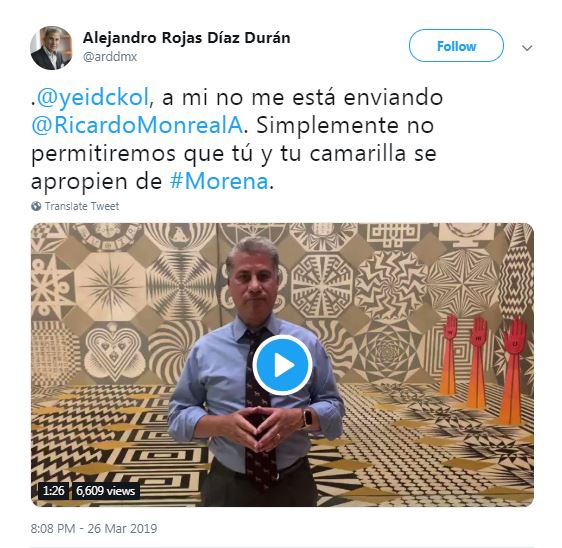
Task: Open Alejandro Rojas Díaz Durán's profile avatar
Action: 51,48
